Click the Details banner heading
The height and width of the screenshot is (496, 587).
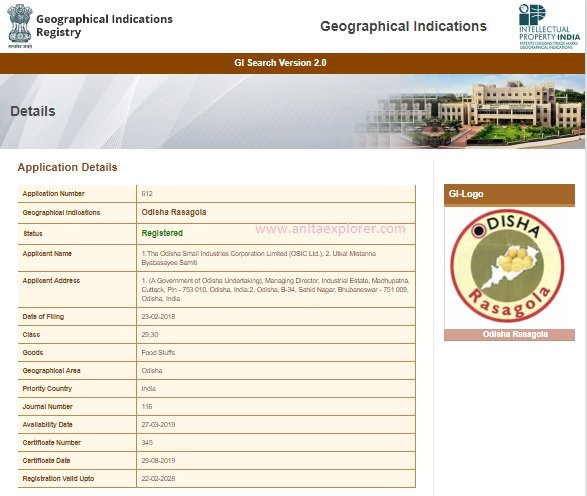point(33,111)
